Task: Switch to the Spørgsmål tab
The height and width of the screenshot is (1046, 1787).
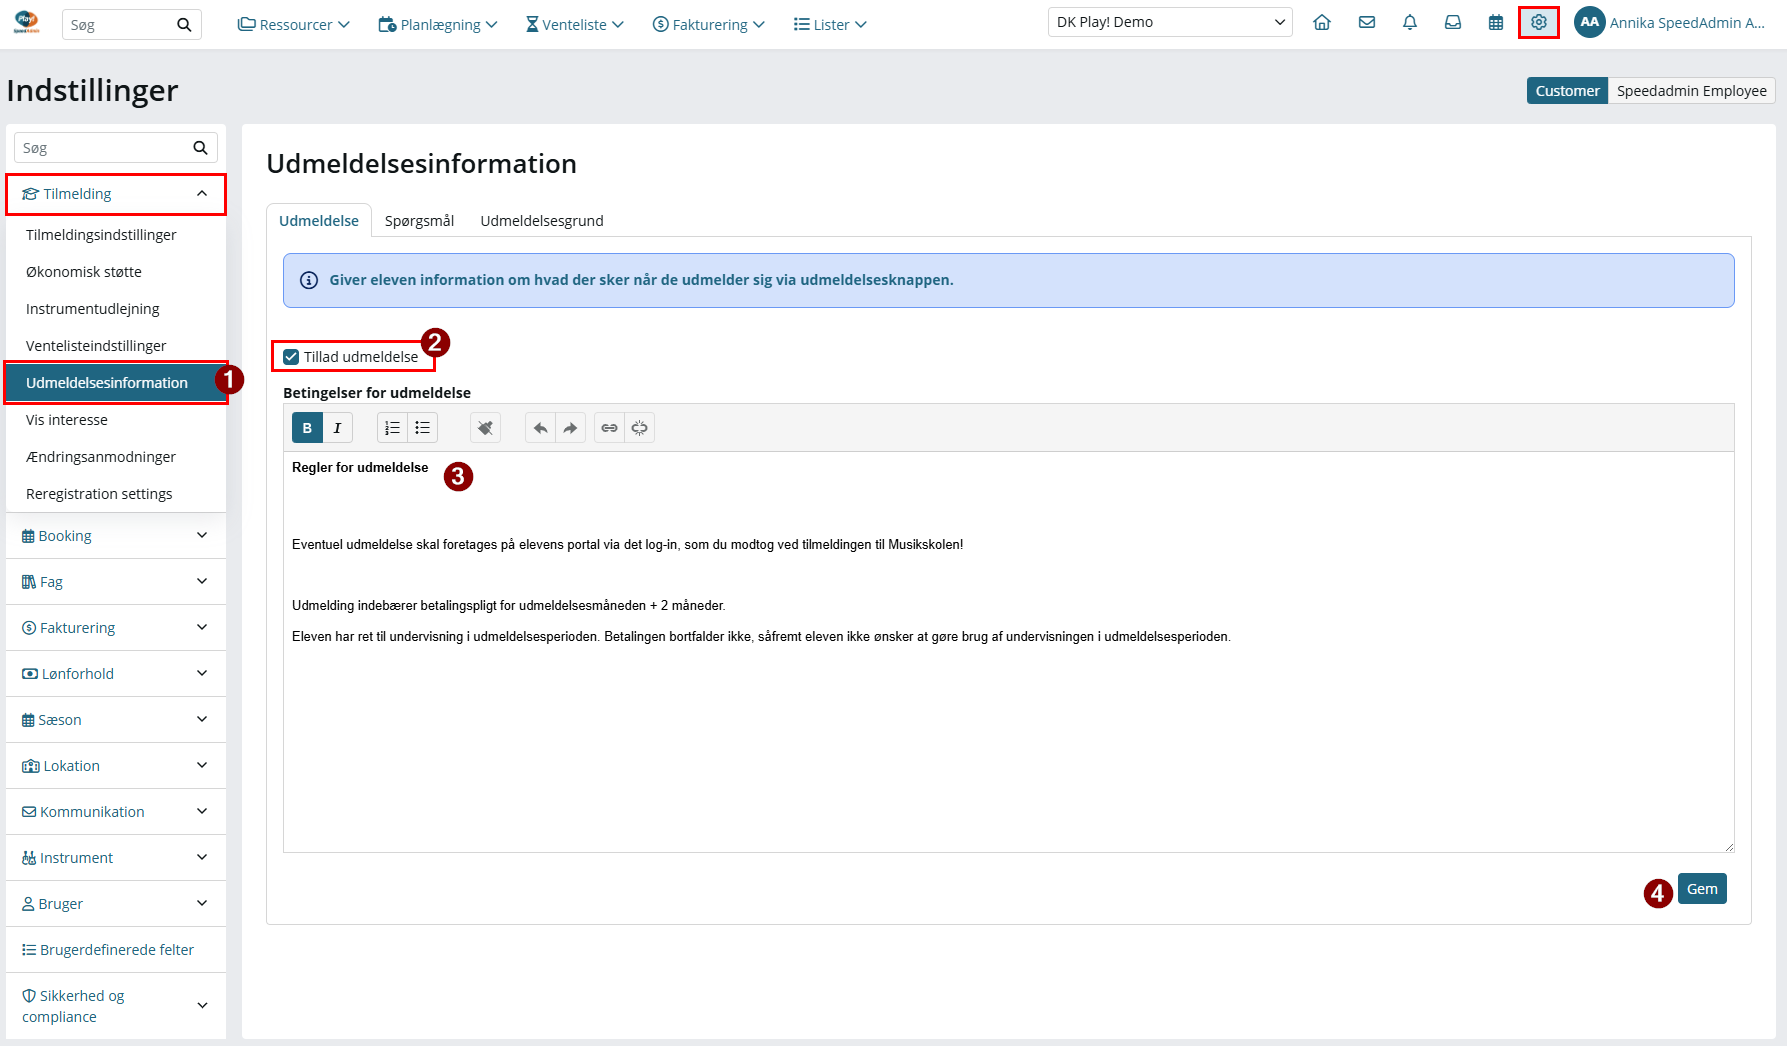Action: tap(419, 221)
